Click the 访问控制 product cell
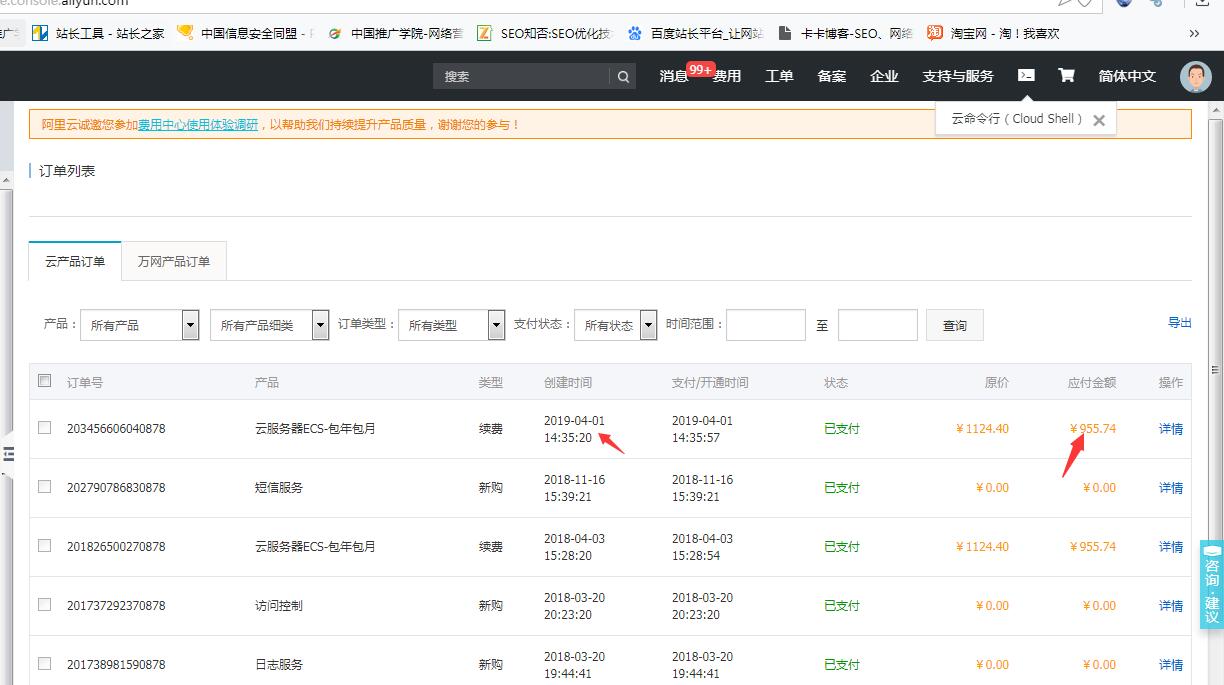1224x685 pixels. point(279,606)
